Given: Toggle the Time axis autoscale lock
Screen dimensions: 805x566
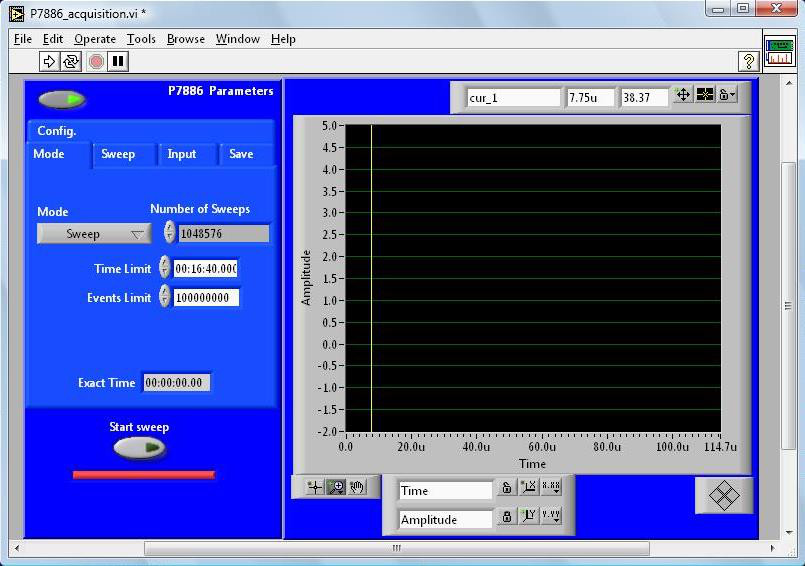Looking at the screenshot, I should point(507,488).
